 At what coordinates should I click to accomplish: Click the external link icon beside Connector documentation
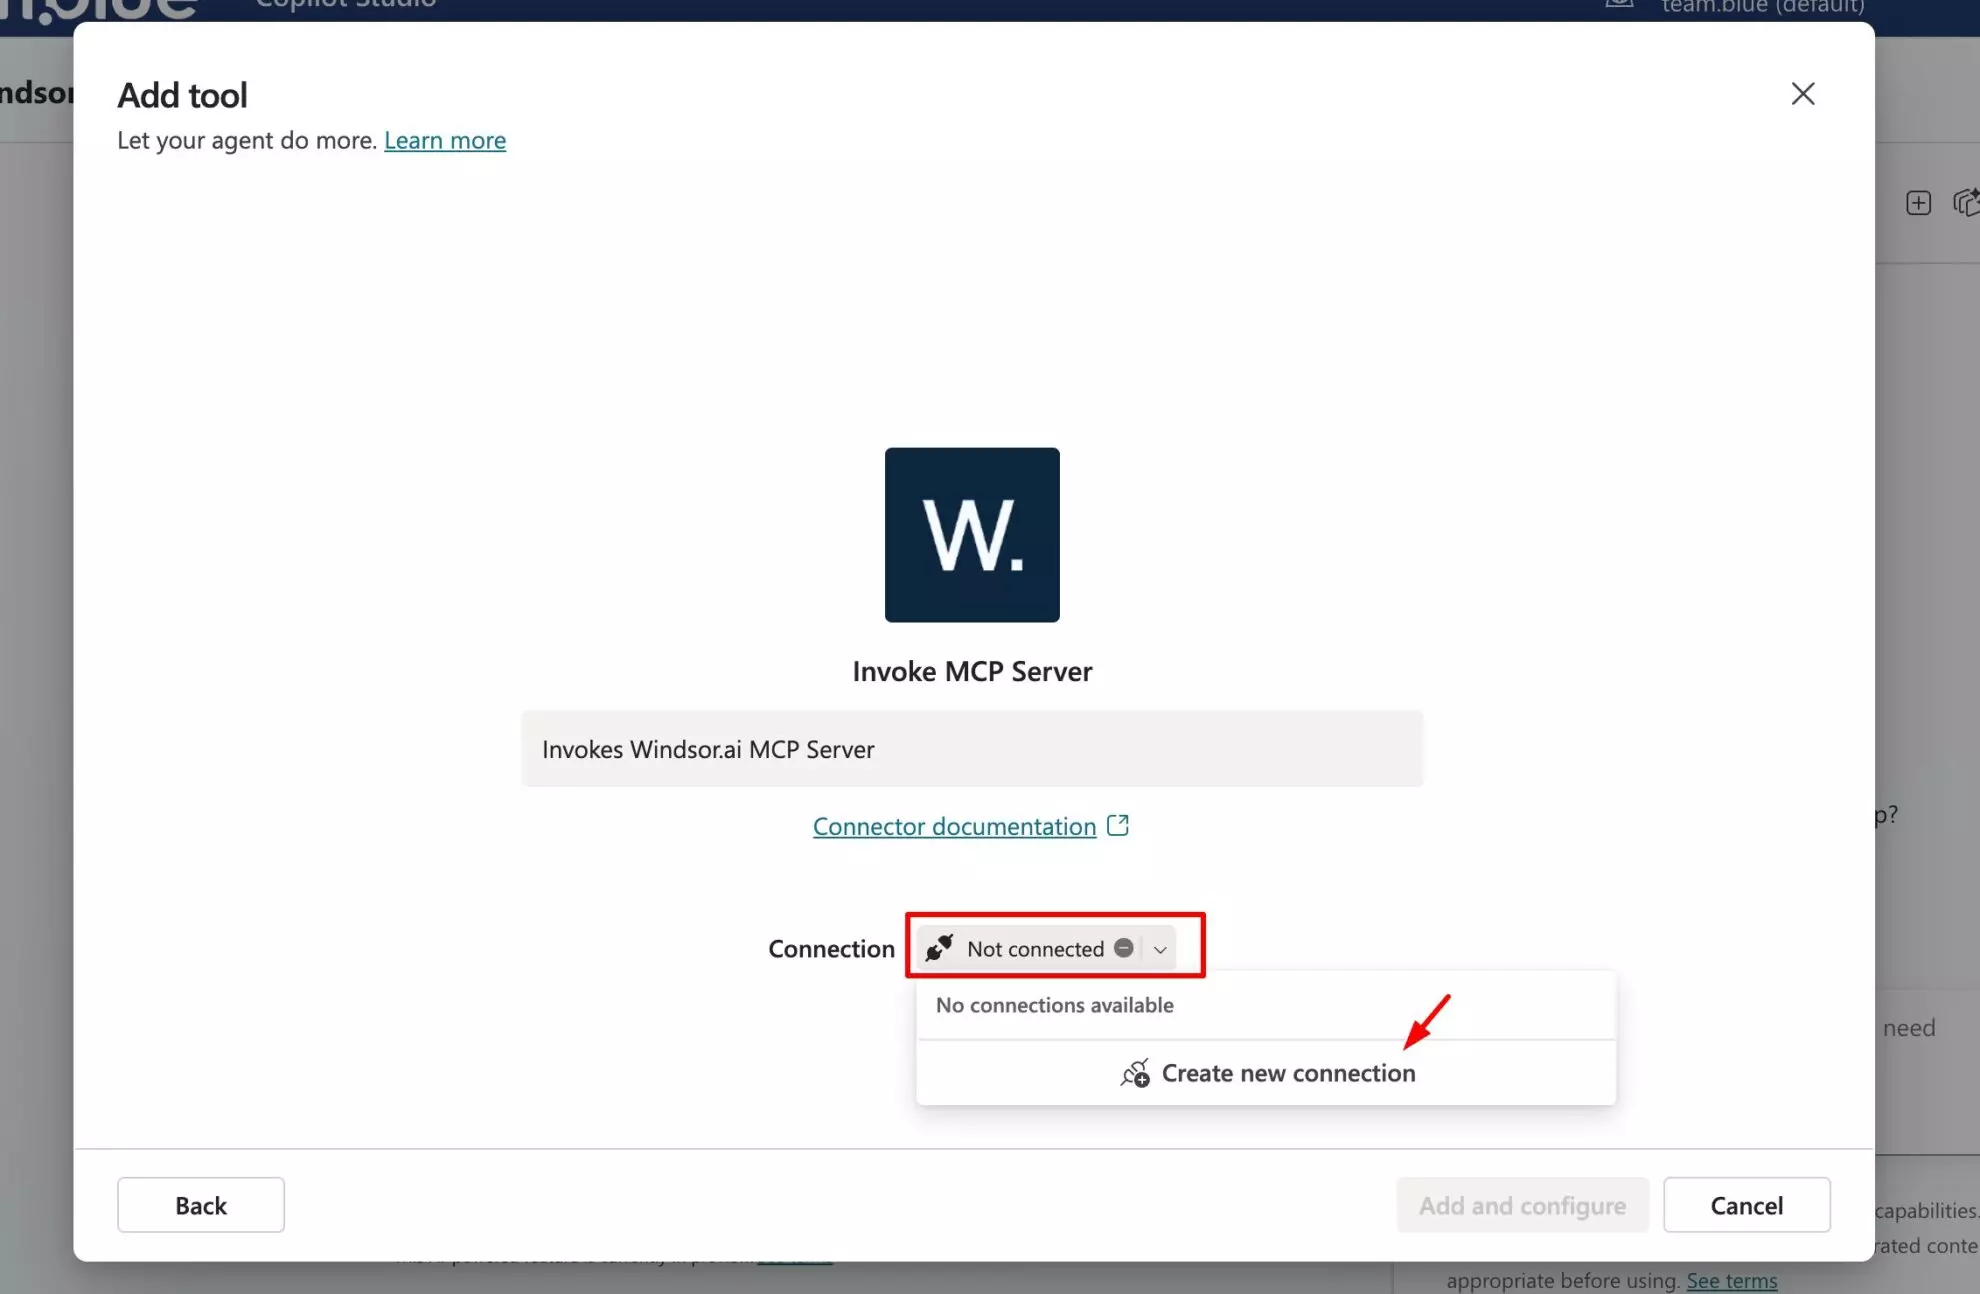click(x=1118, y=825)
